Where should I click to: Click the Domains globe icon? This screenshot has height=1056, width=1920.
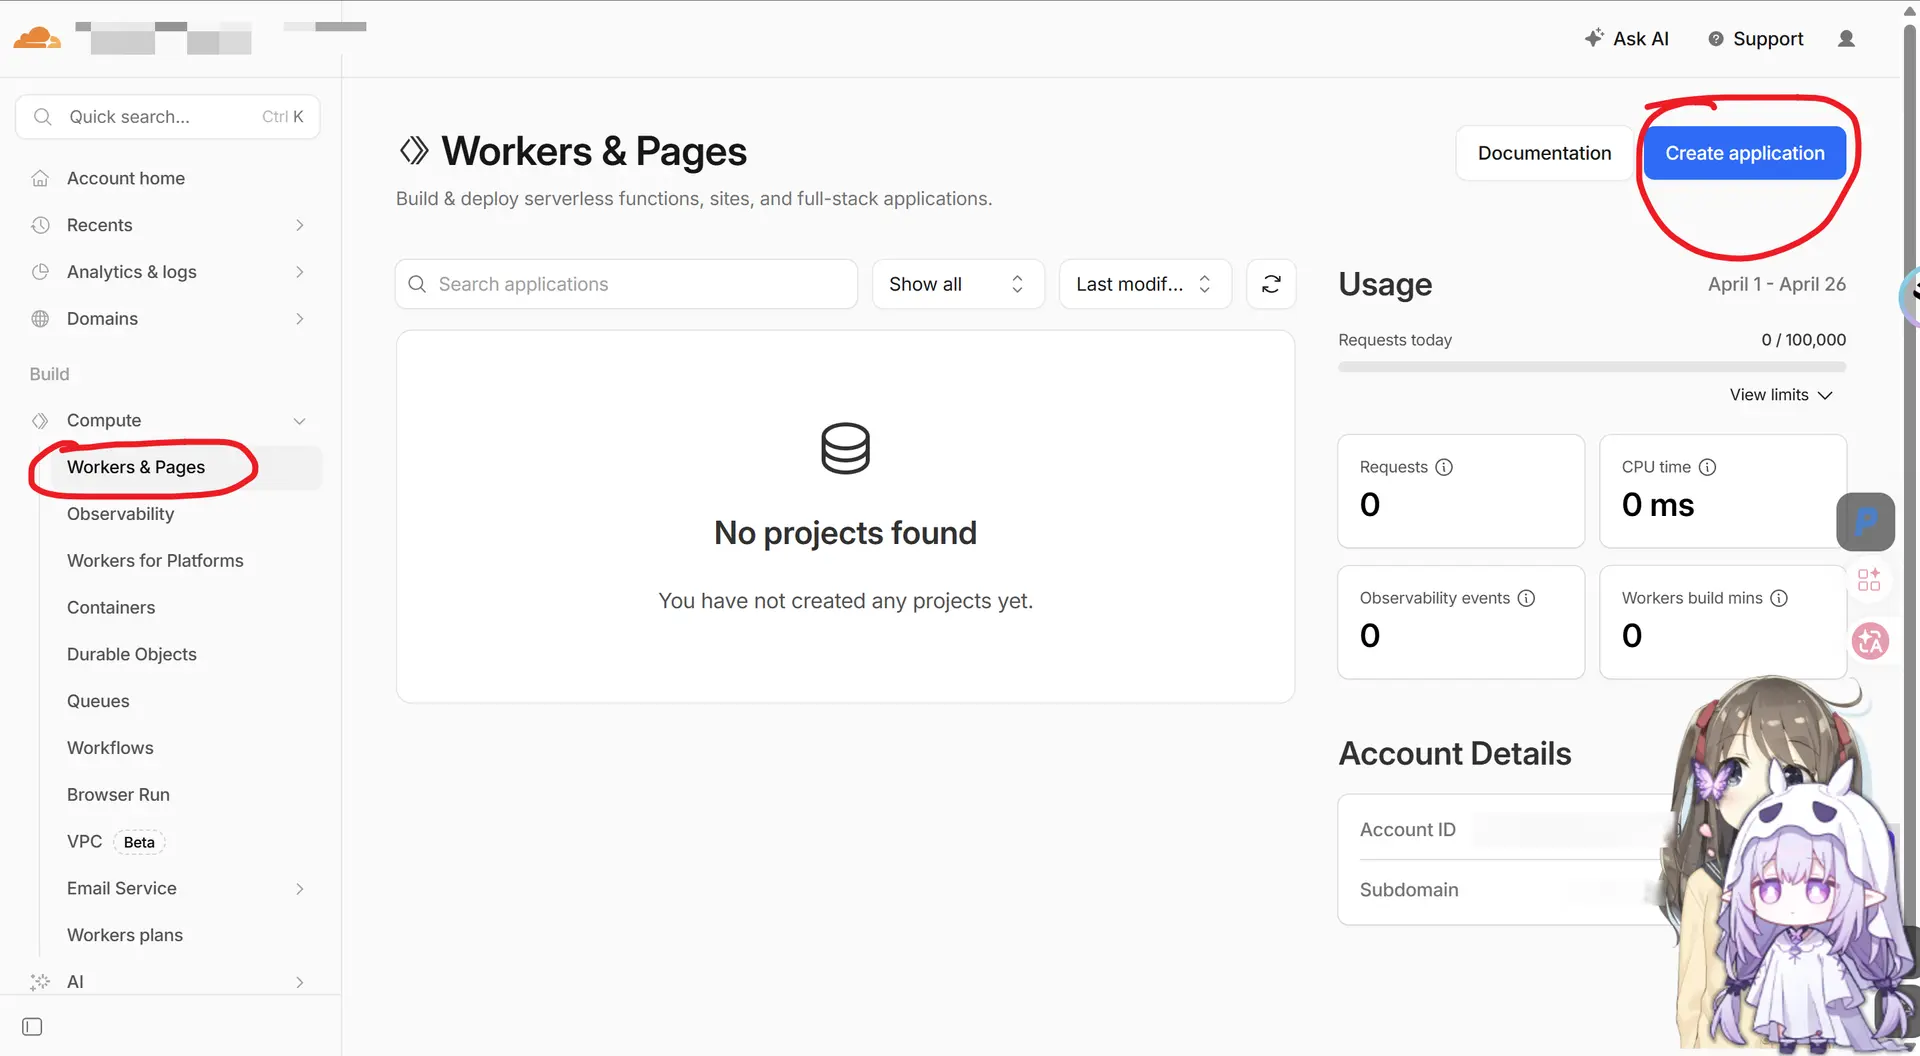(x=40, y=319)
